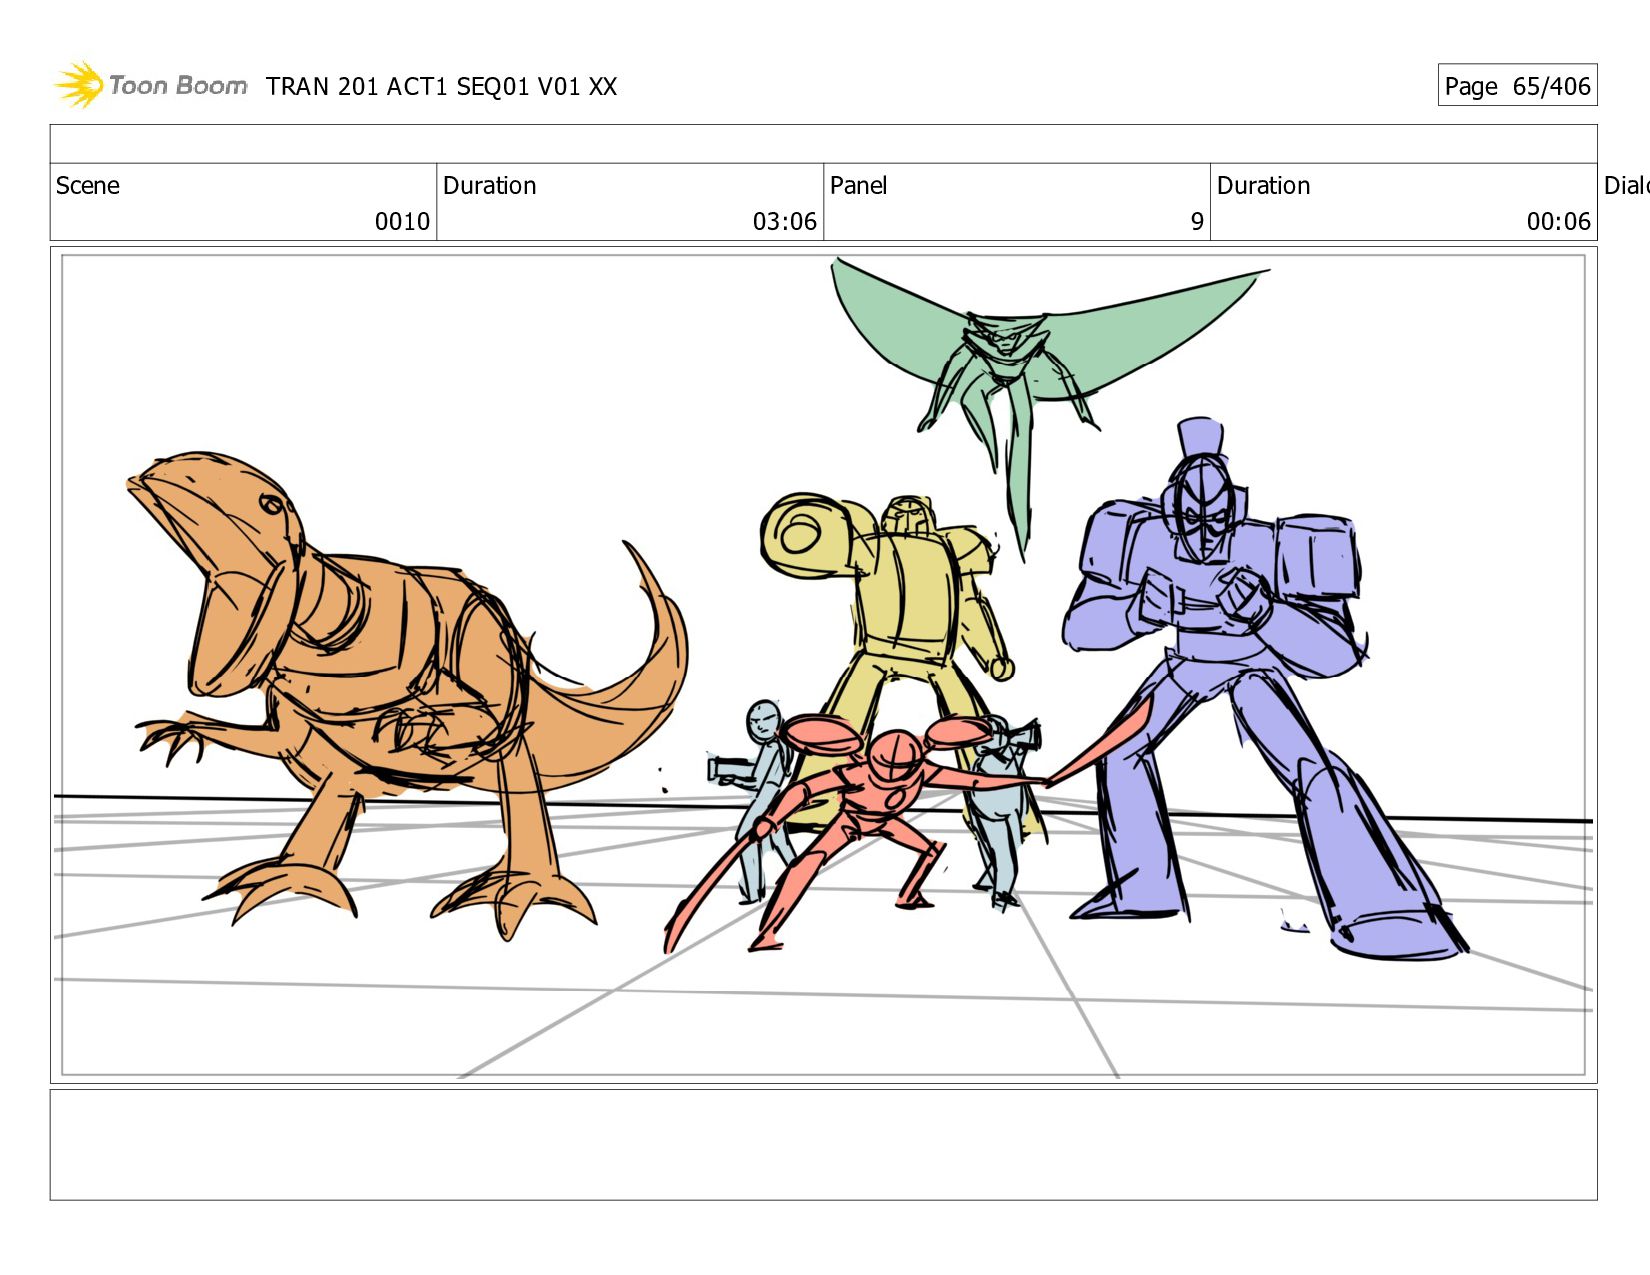The width and height of the screenshot is (1650, 1275).
Task: Click the Scene label
Action: (x=88, y=186)
